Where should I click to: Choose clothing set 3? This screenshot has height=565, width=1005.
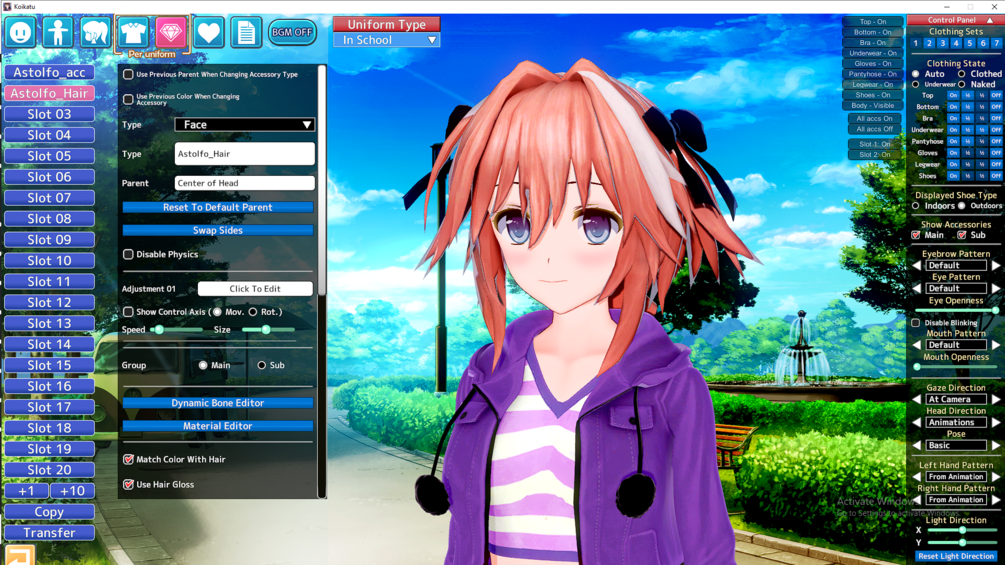tap(942, 43)
